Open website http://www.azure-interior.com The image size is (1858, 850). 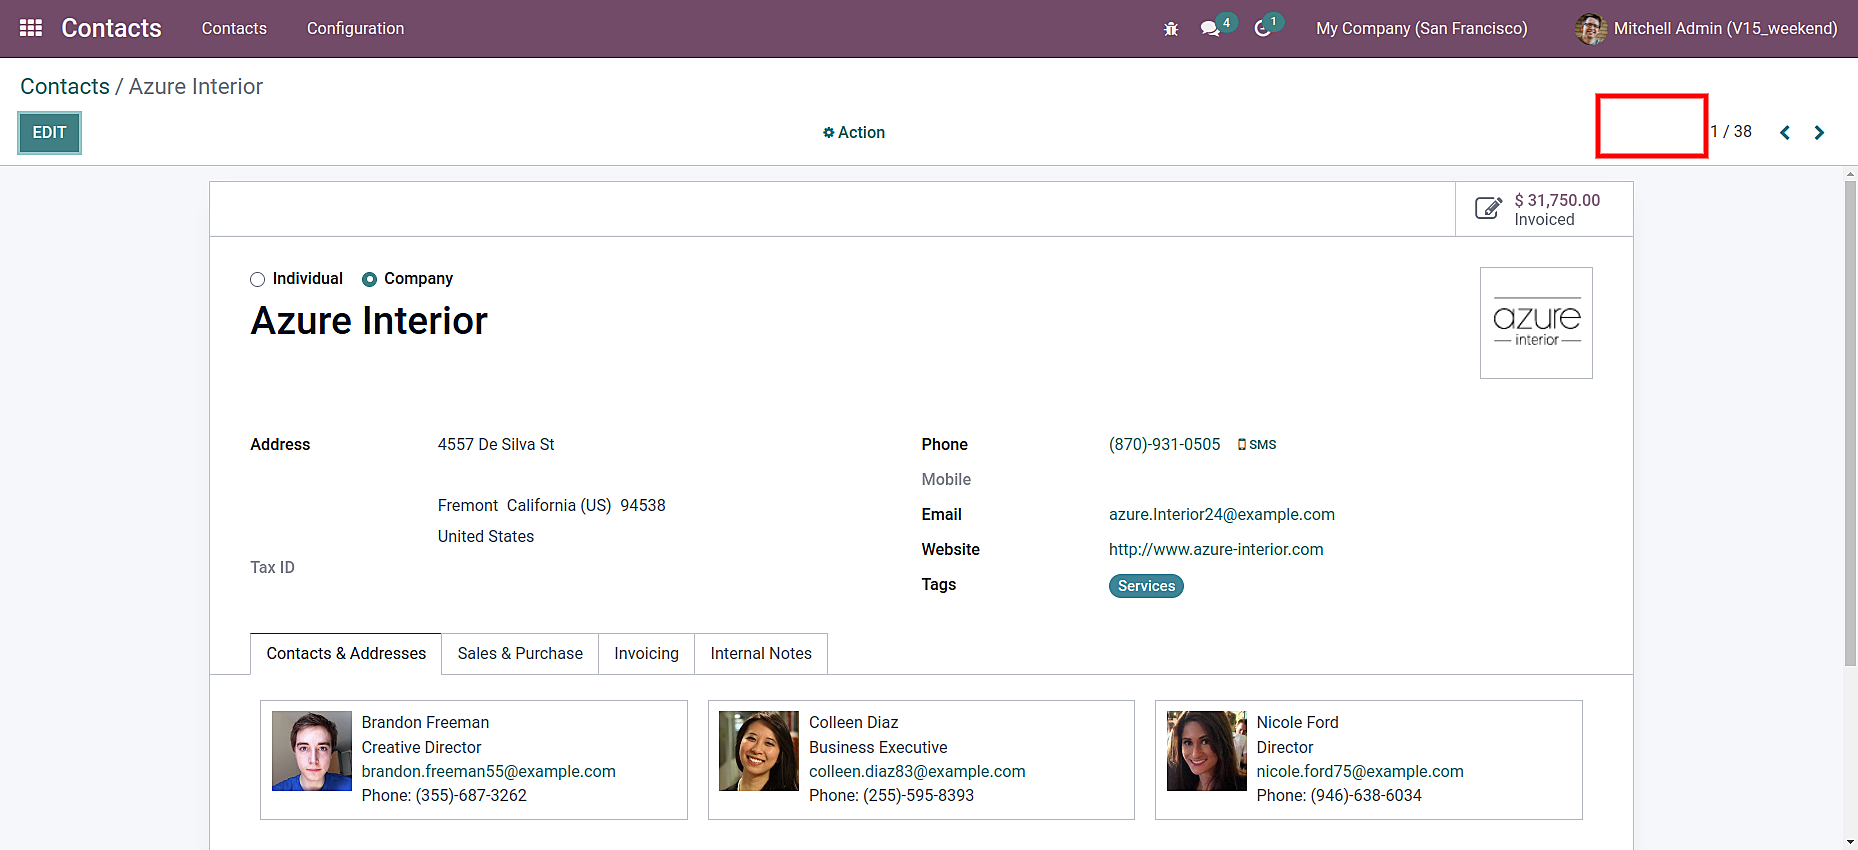1216,550
